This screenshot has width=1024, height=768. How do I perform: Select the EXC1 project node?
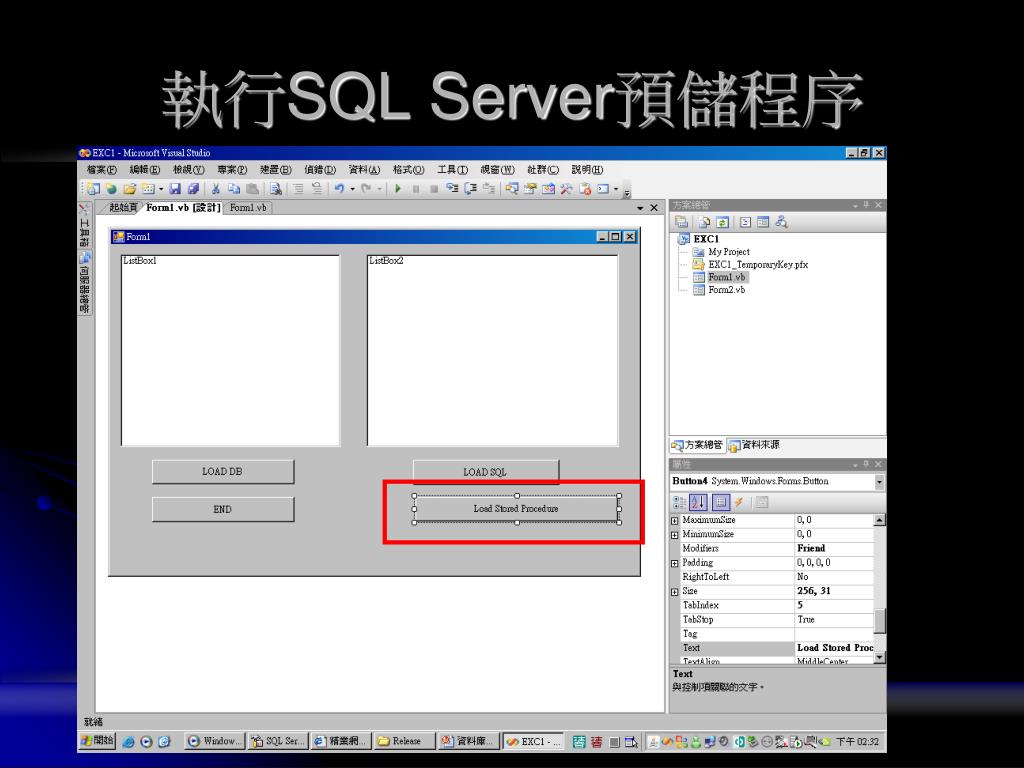(x=706, y=239)
